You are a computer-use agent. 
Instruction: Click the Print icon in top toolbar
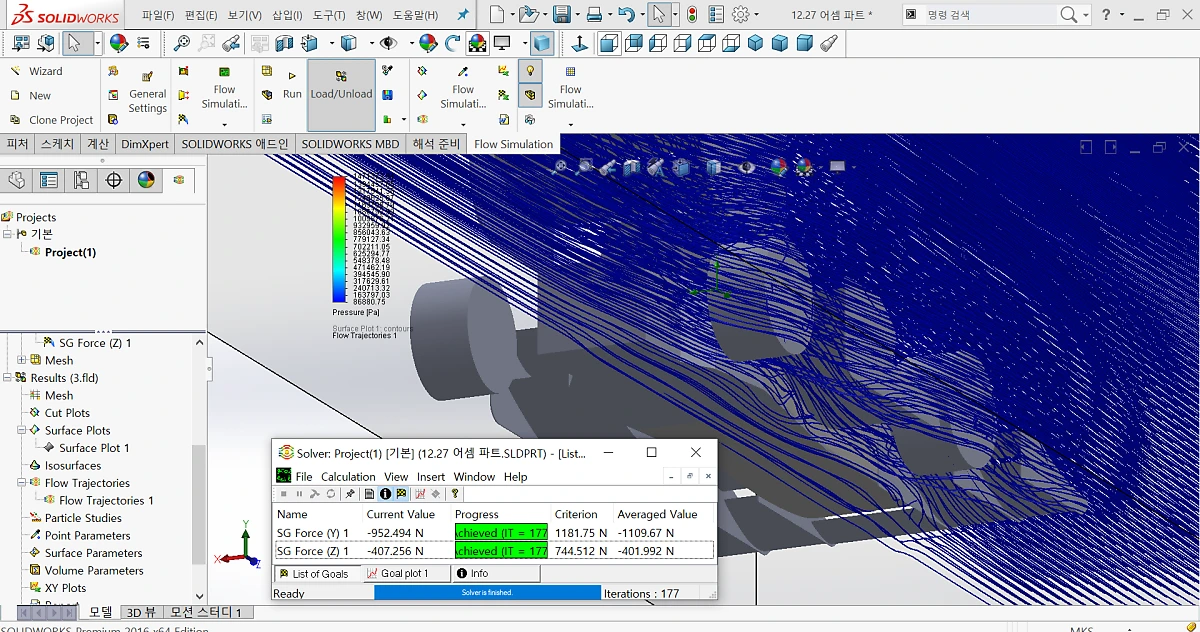[x=594, y=15]
